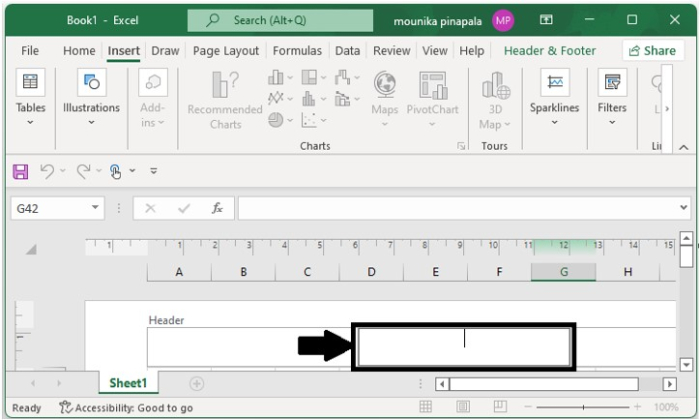Switch to the Formulas tab
700x420 pixels.
coord(297,50)
